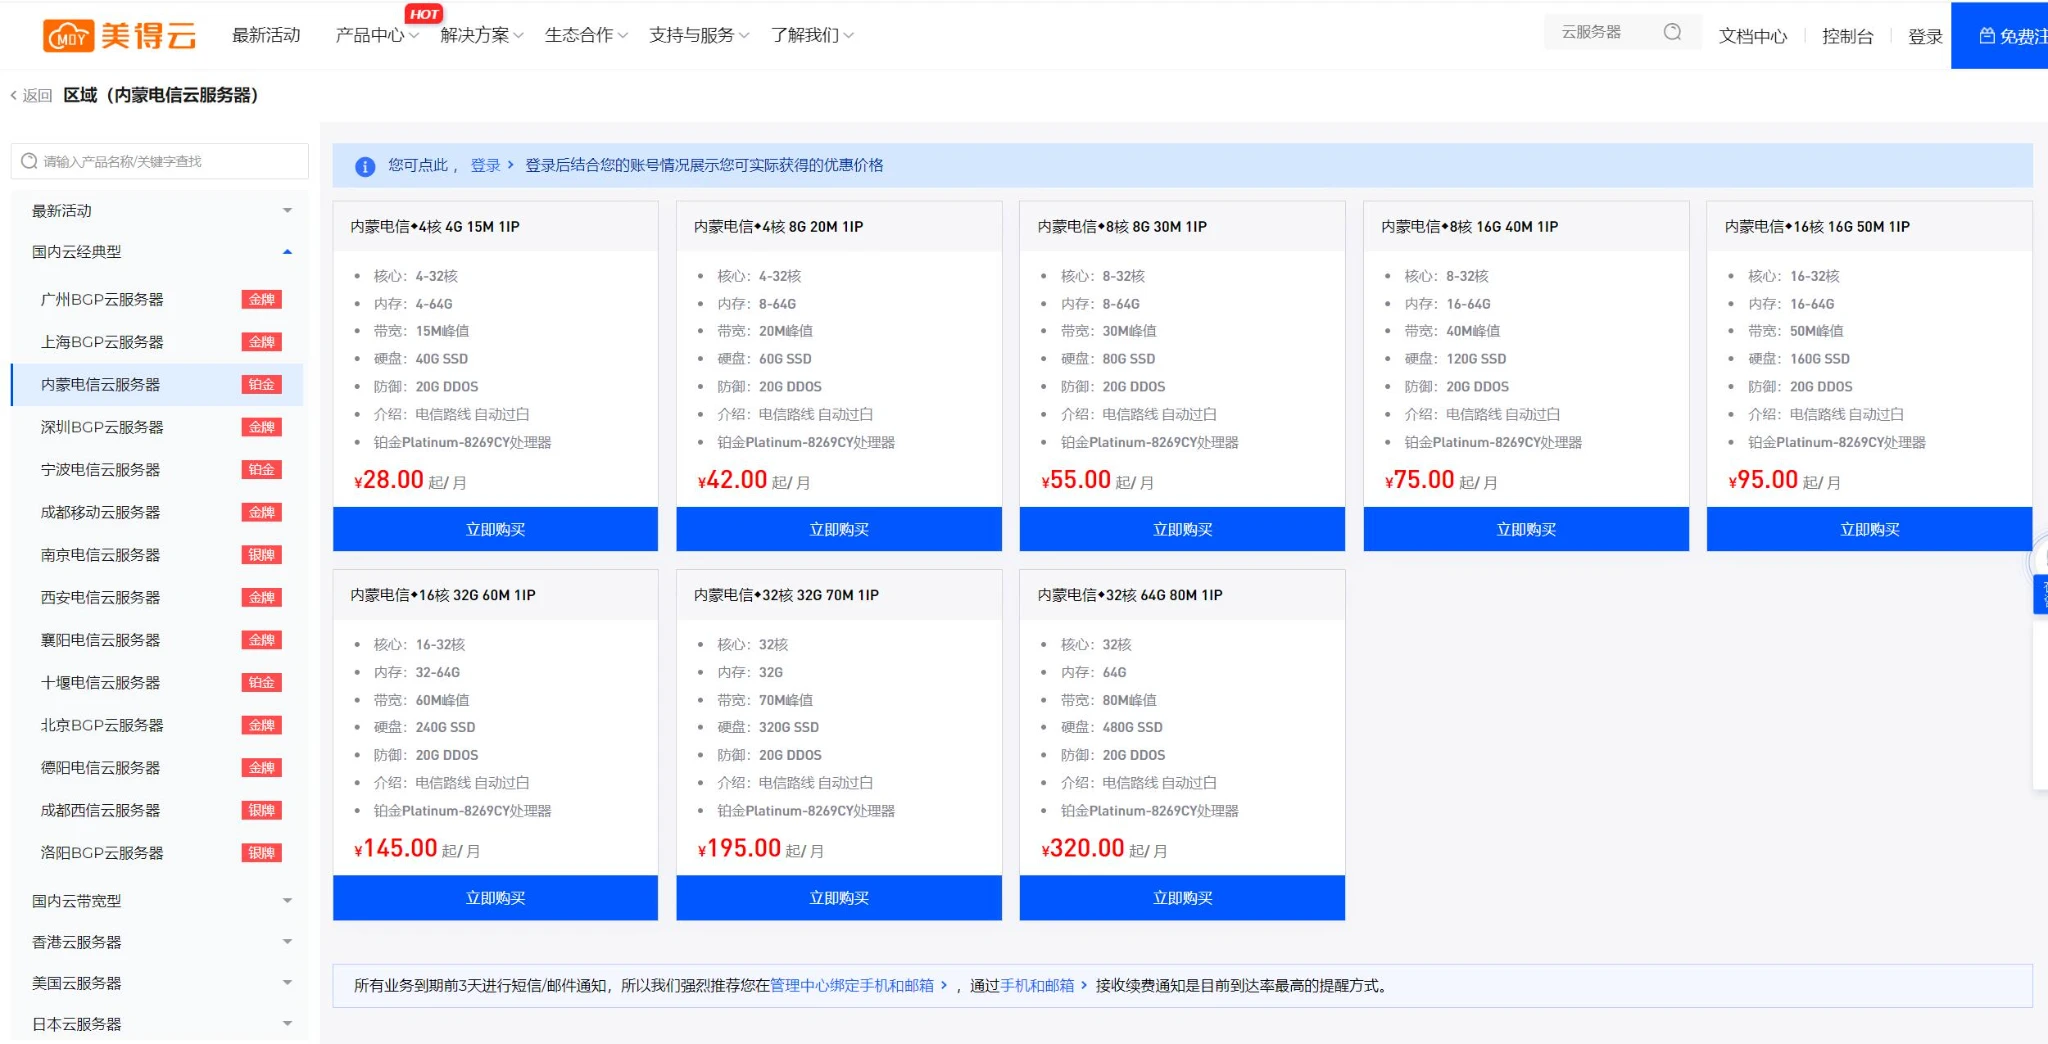2048x1044 pixels.
Task: Buy the 32核 64G 80M plan at ¥320.00
Action: (1182, 898)
